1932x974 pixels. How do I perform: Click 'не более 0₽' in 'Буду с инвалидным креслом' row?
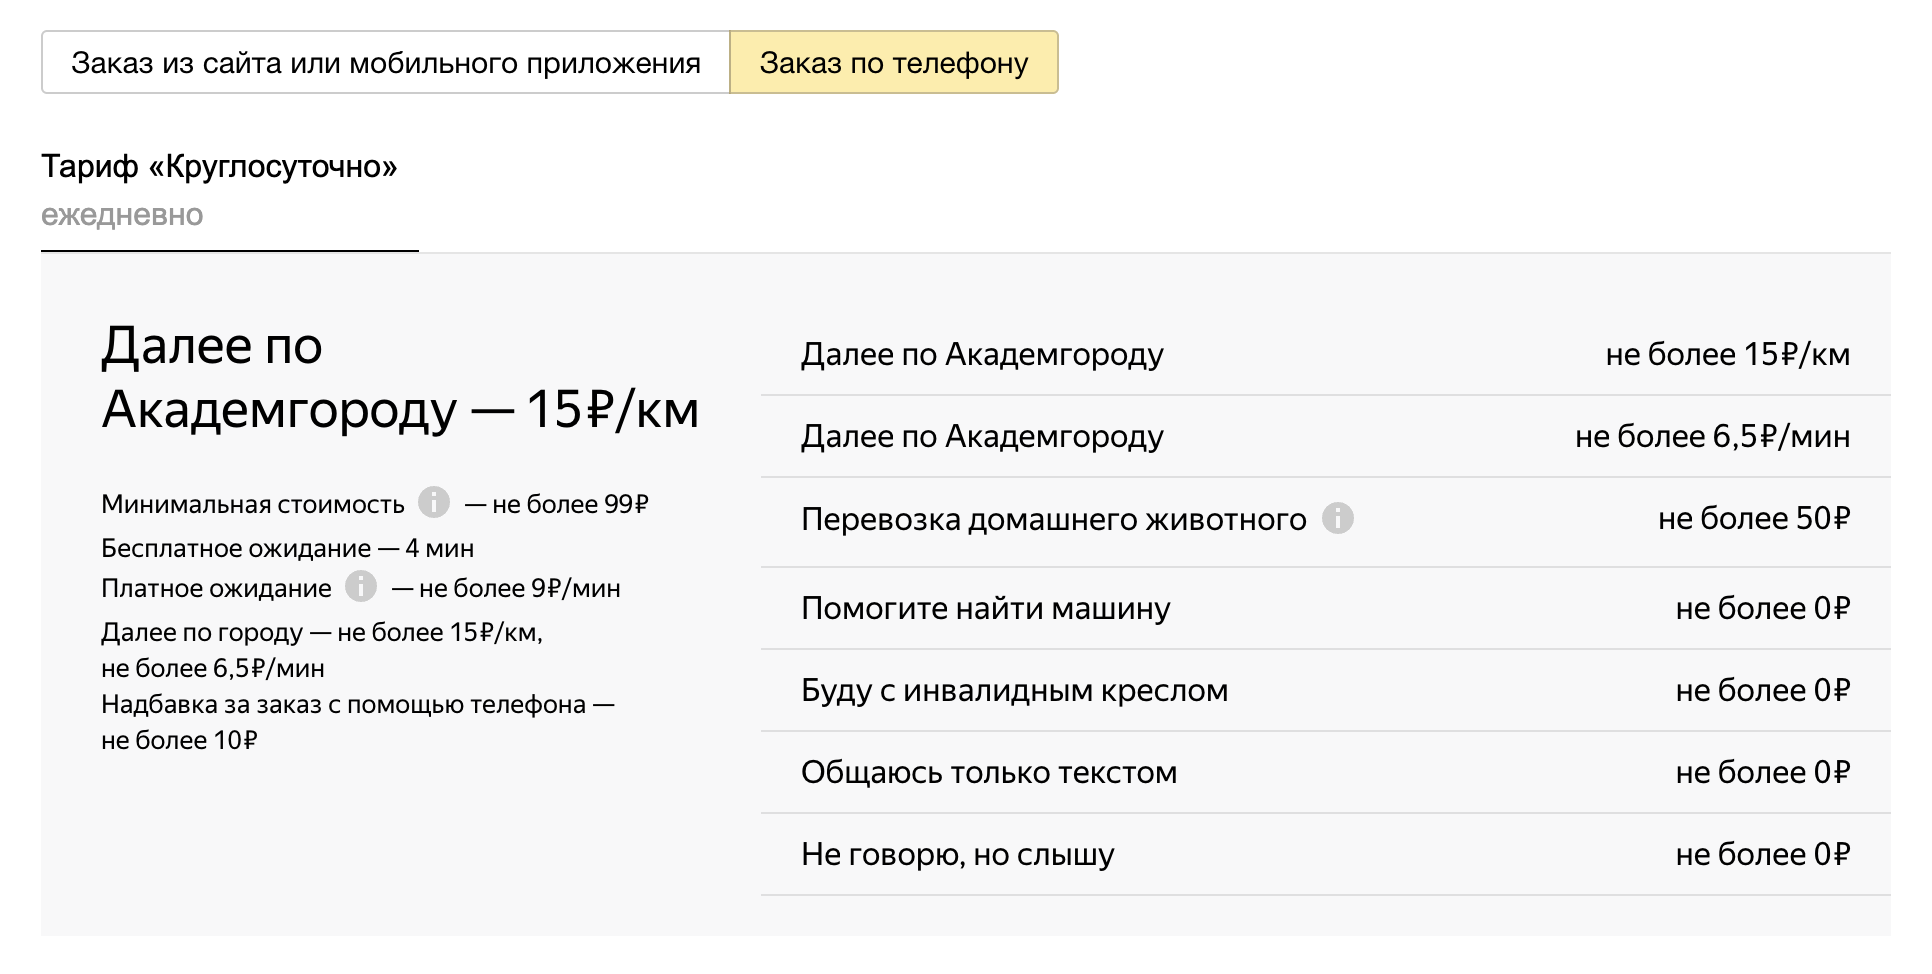(x=1763, y=690)
